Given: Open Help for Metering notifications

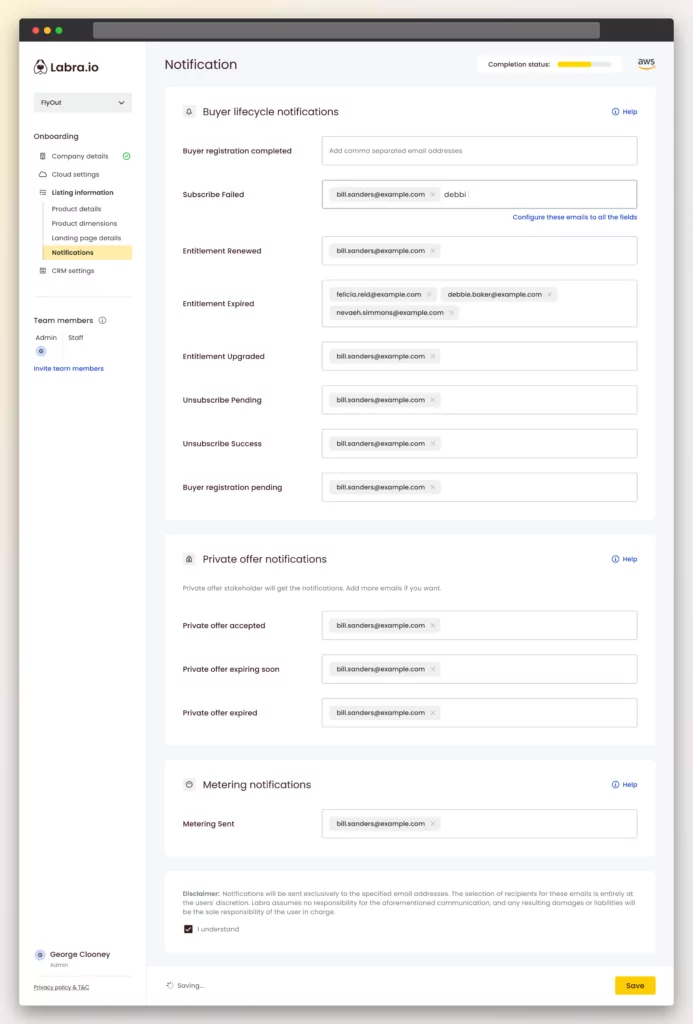Looking at the screenshot, I should click(624, 784).
